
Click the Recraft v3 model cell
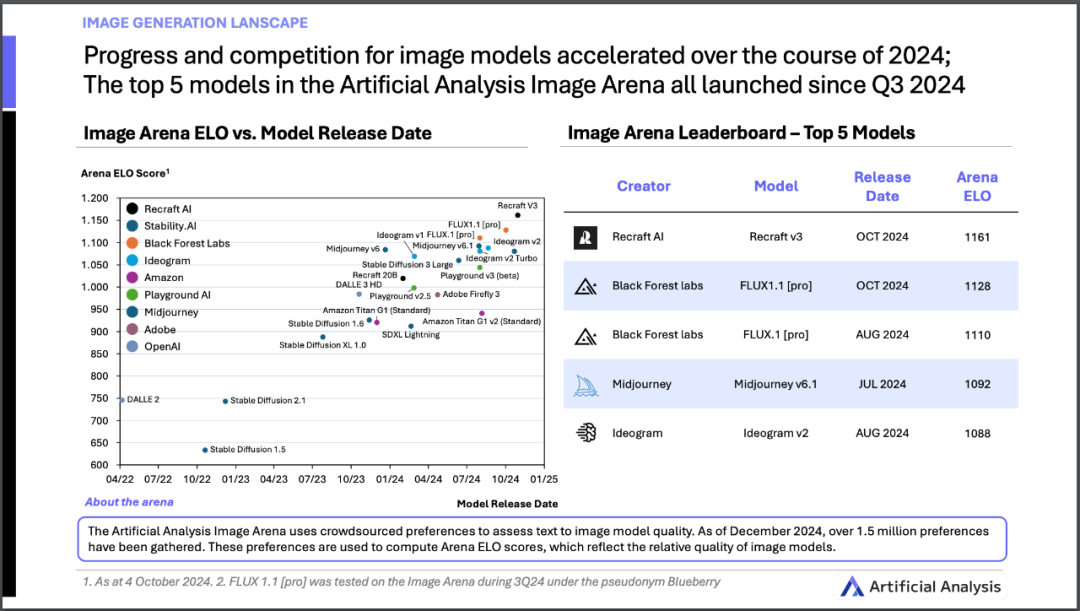pos(776,237)
